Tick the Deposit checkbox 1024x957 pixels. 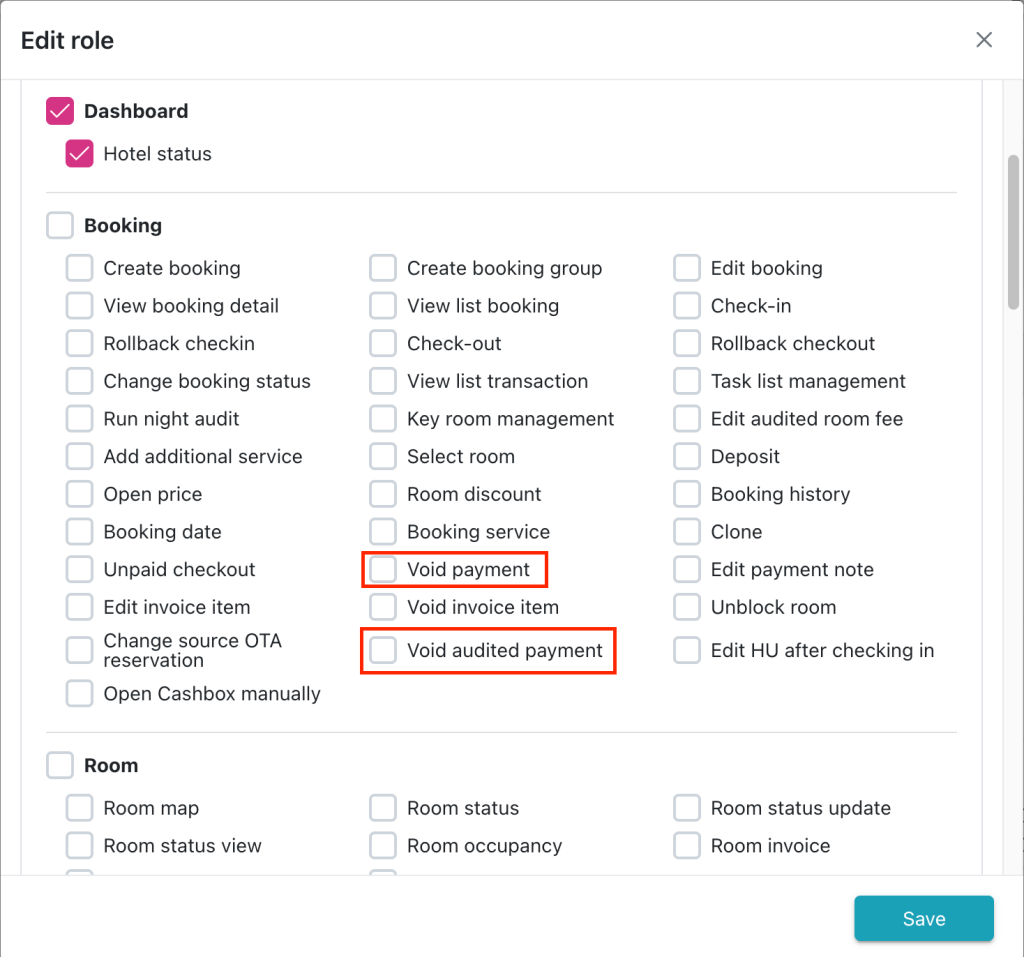click(x=687, y=457)
